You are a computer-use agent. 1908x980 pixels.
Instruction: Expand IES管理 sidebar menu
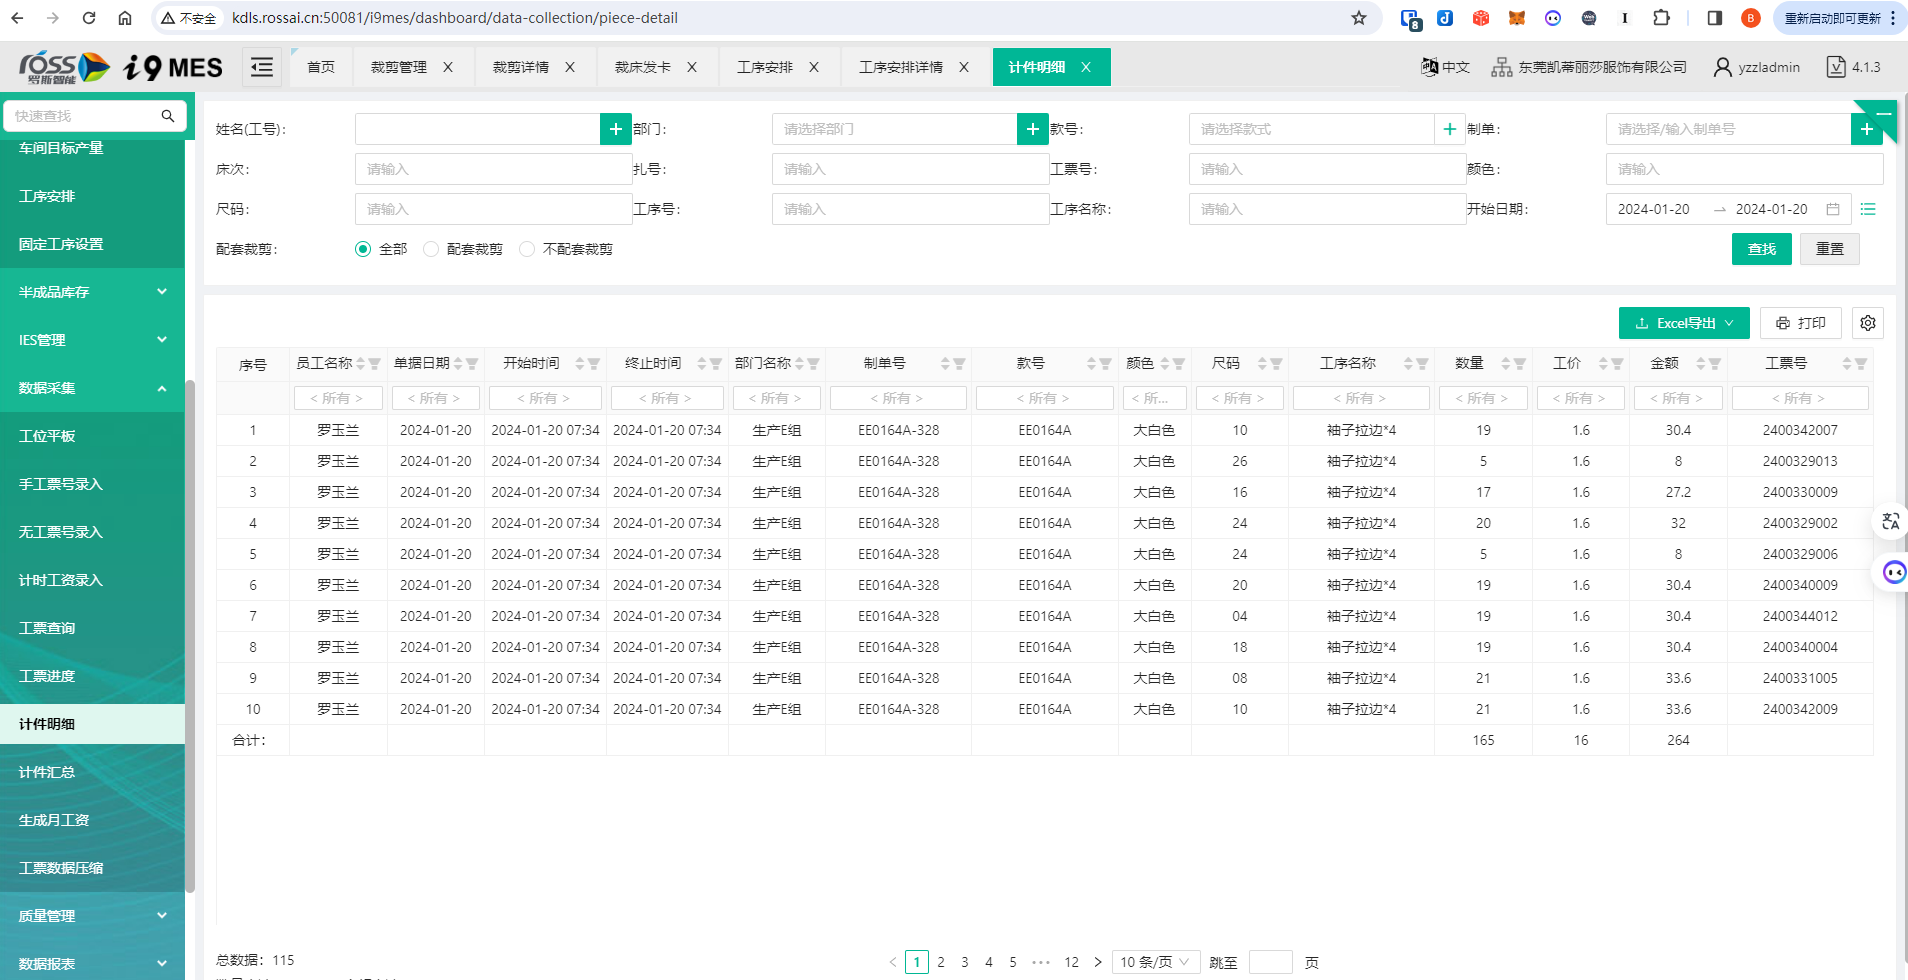click(x=92, y=340)
